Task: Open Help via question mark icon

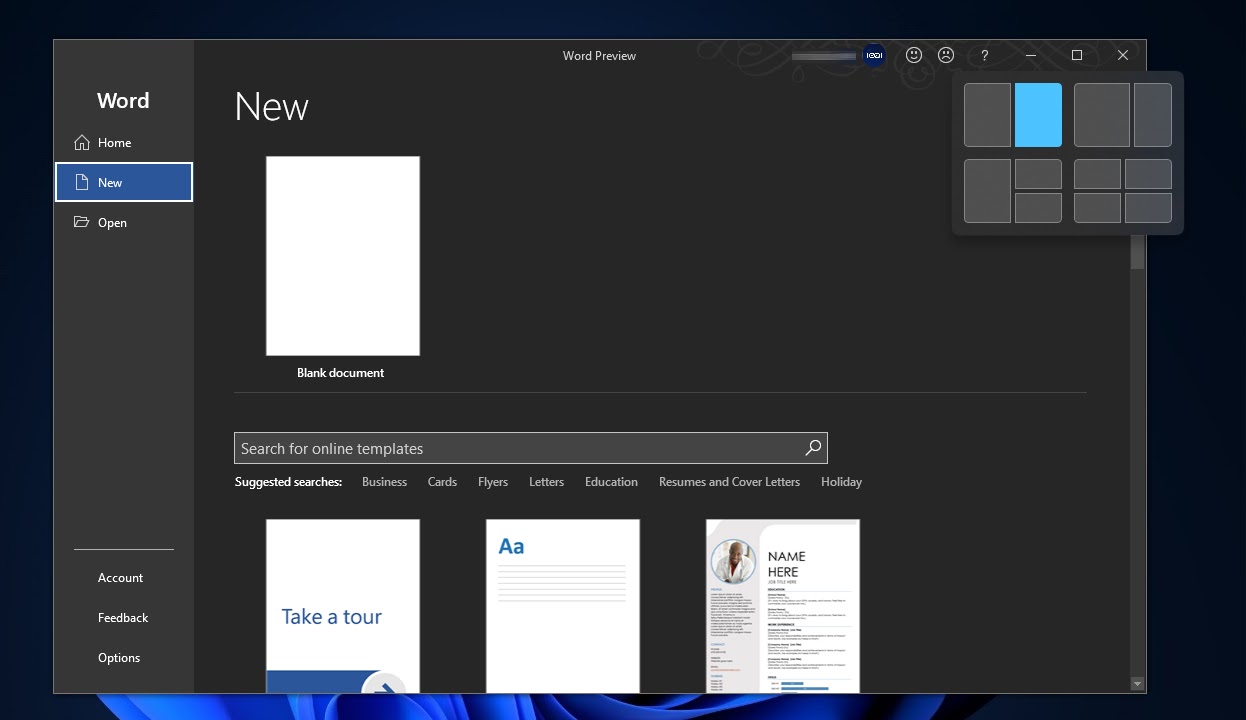Action: click(984, 56)
